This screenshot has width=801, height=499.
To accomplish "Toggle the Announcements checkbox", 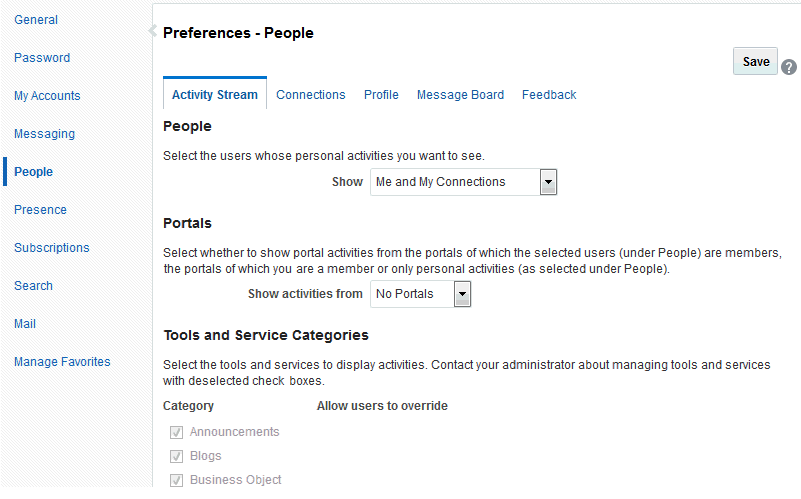I will coord(176,432).
